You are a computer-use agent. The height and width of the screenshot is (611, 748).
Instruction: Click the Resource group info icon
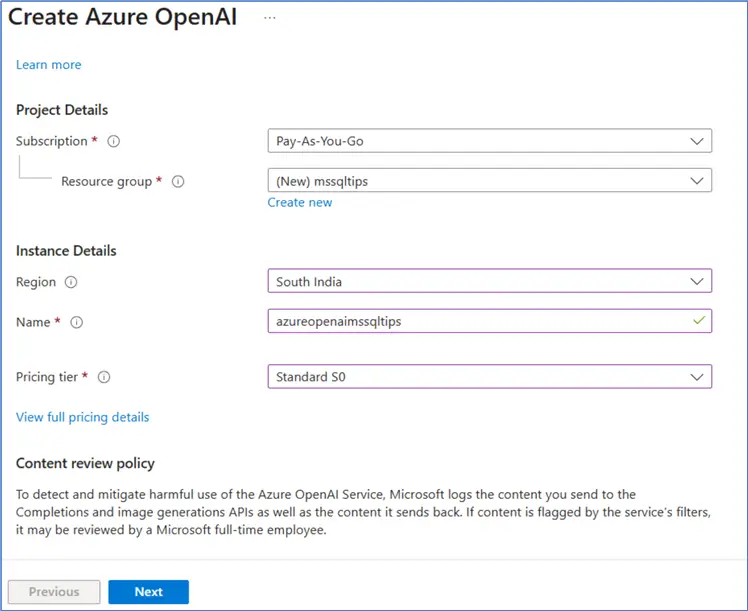178,182
